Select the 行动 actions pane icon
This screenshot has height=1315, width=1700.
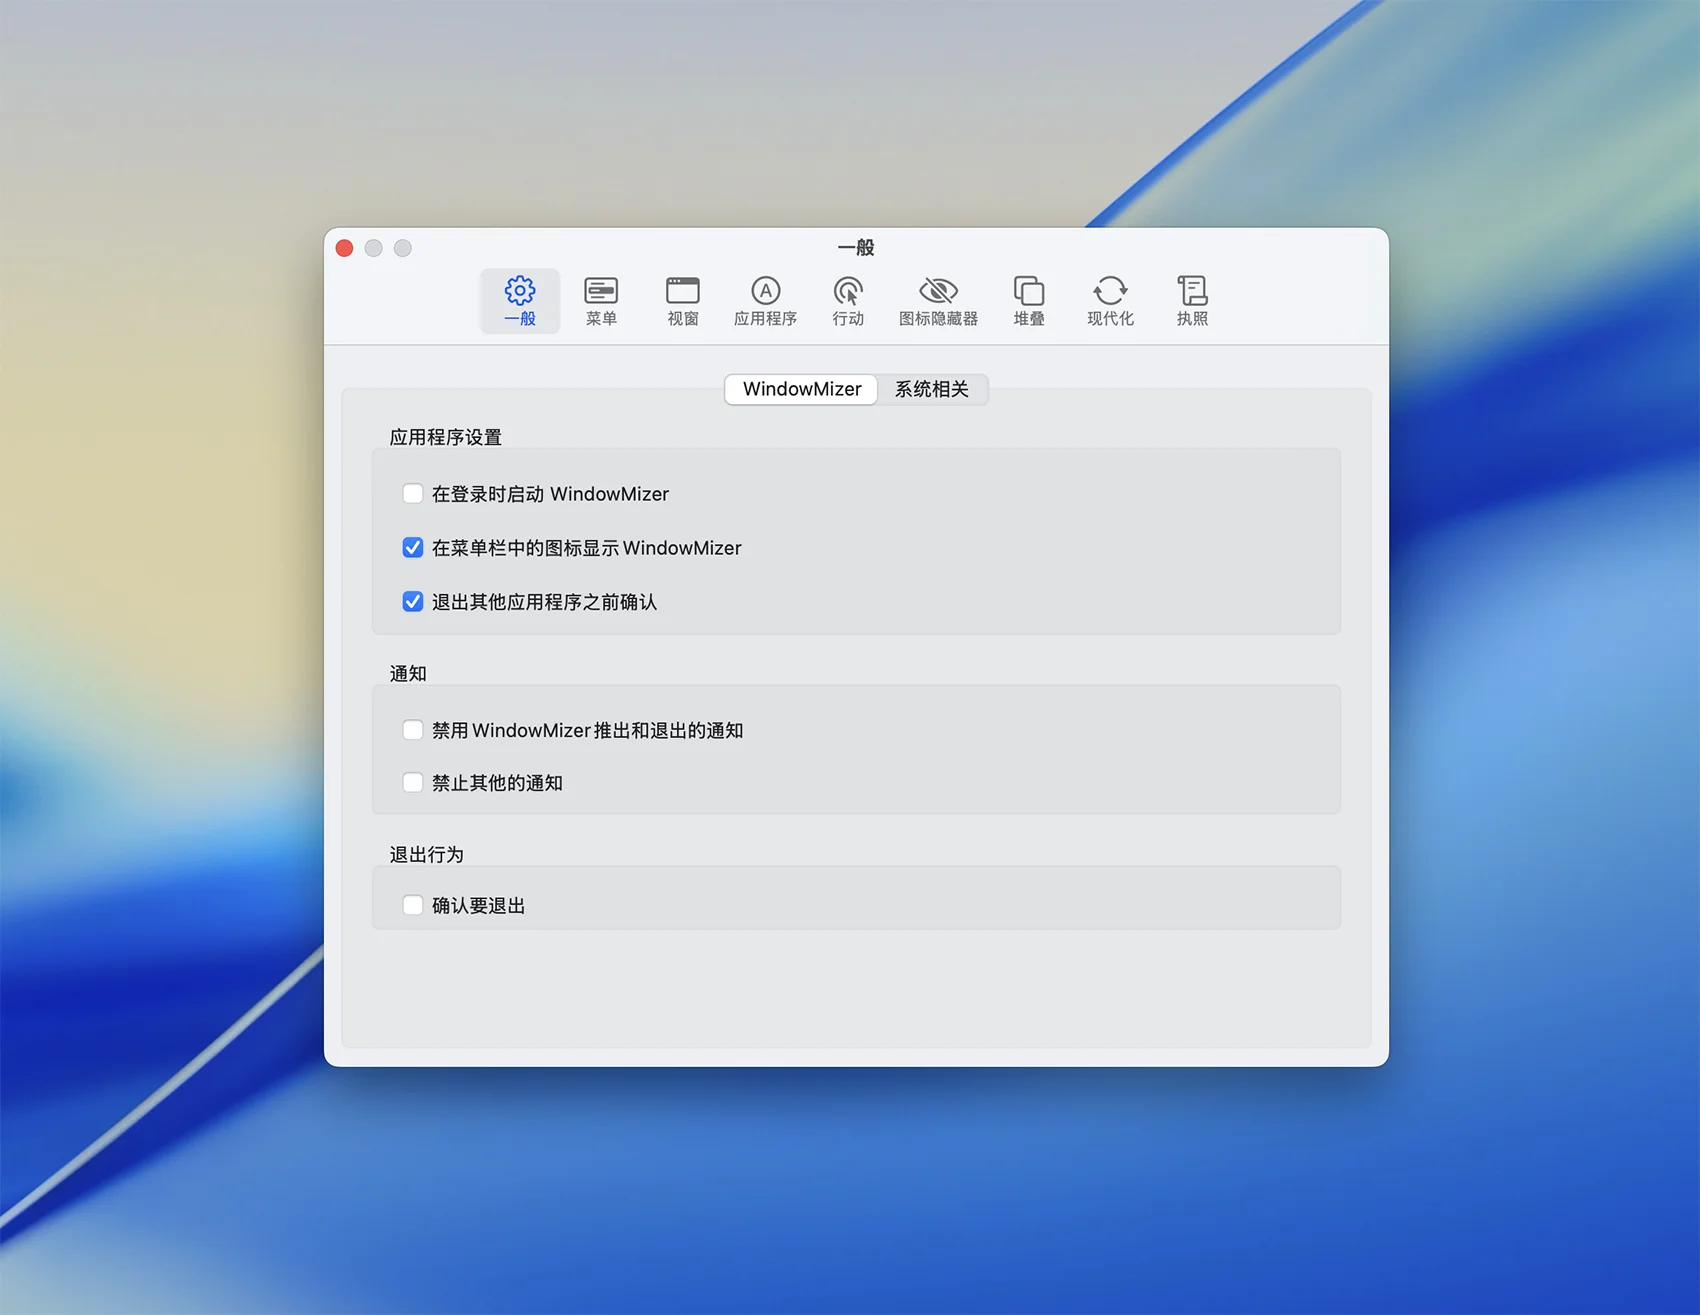coord(848,301)
